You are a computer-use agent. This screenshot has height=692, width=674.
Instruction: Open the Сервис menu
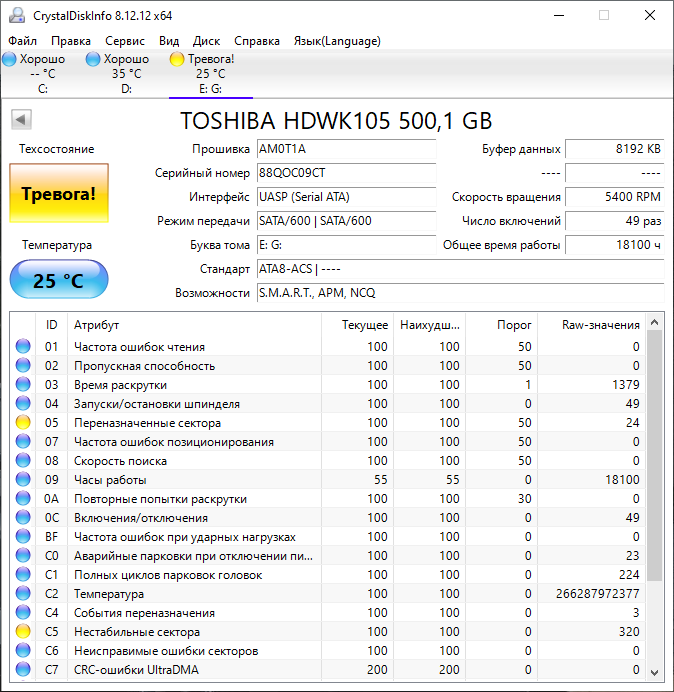(x=125, y=41)
